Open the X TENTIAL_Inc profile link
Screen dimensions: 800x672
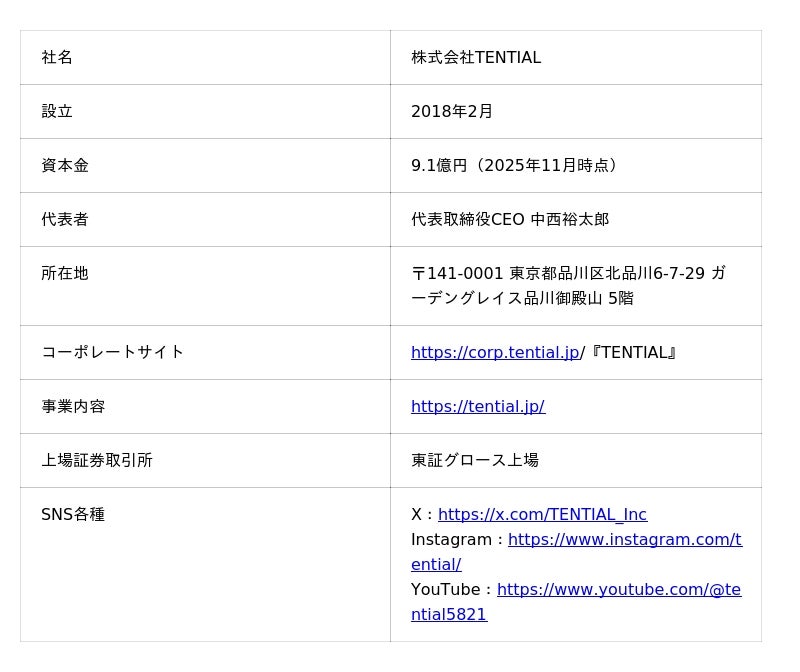(542, 514)
